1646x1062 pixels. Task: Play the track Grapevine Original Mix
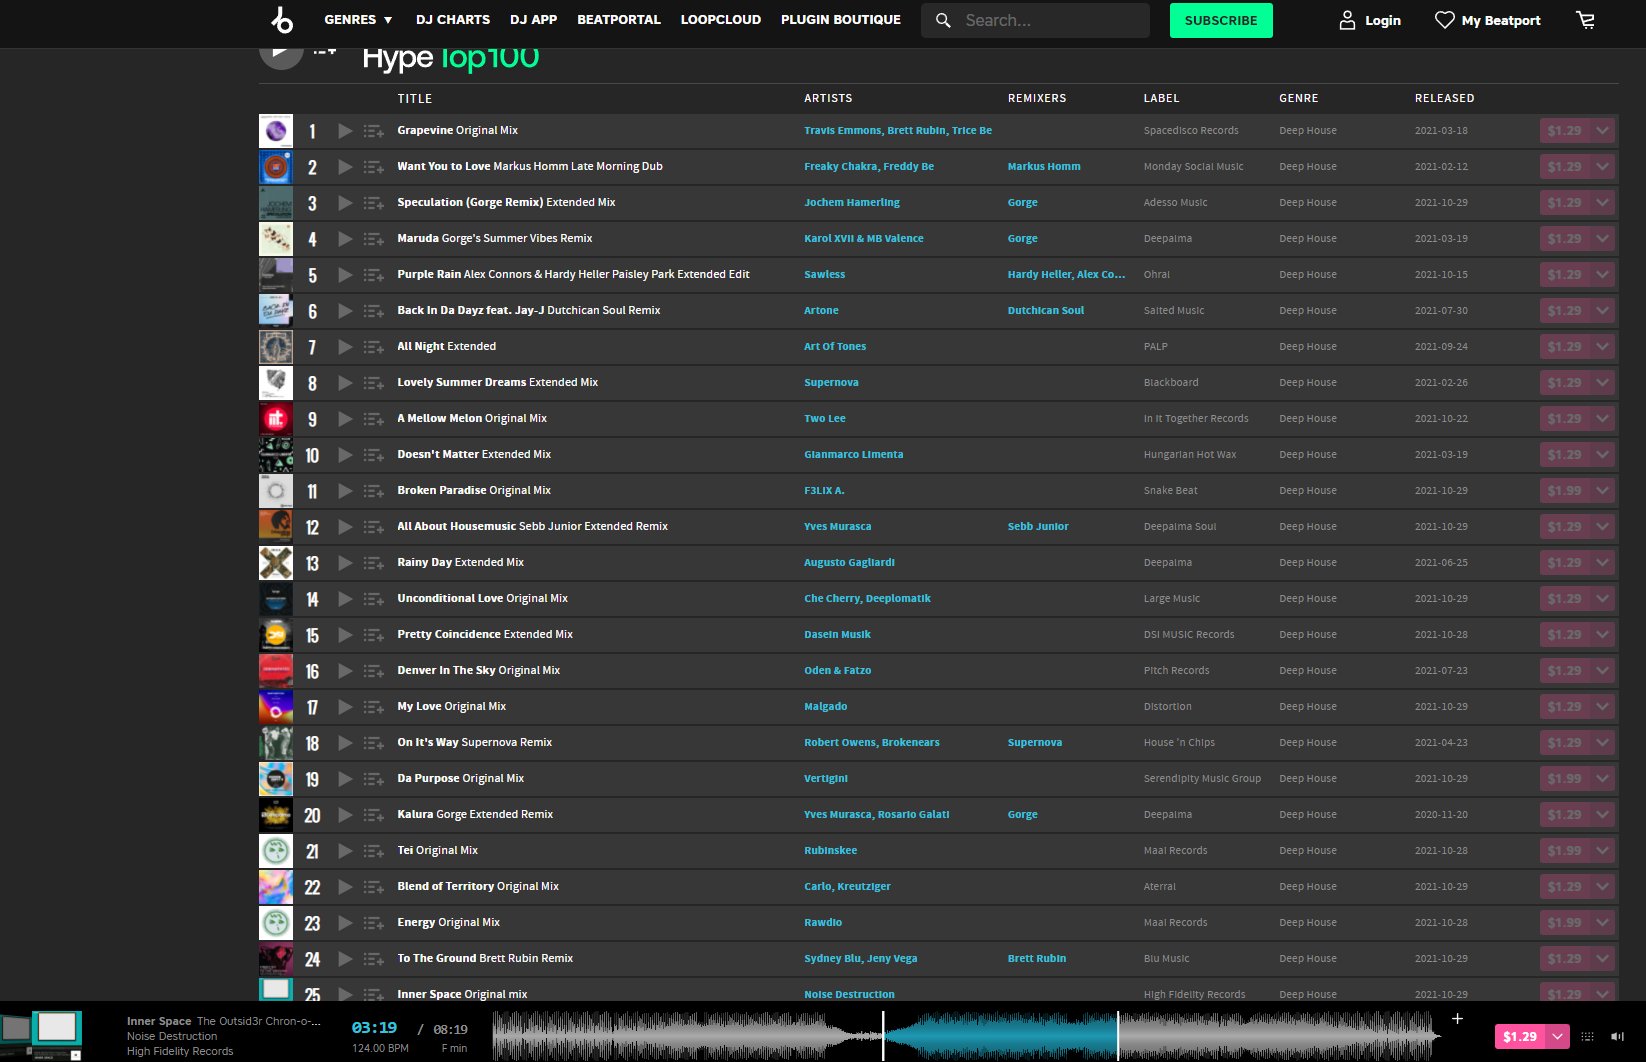click(345, 131)
